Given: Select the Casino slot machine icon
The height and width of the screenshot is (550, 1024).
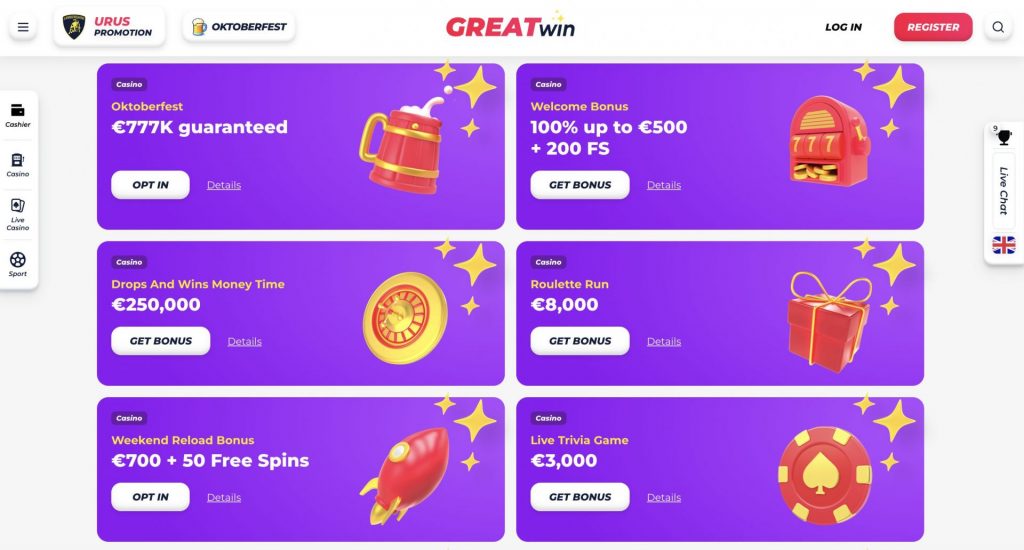Looking at the screenshot, I should coord(18,160).
